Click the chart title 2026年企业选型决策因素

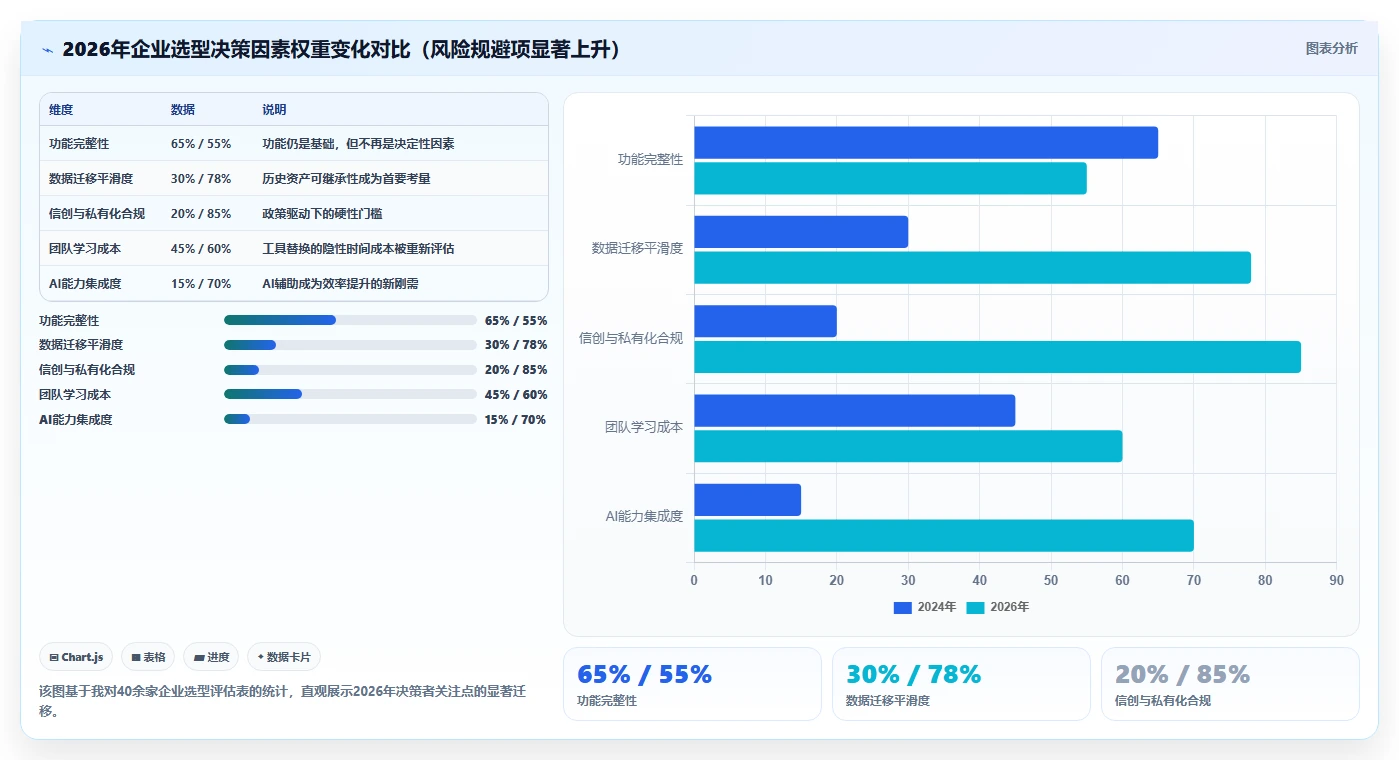pyautogui.click(x=343, y=50)
